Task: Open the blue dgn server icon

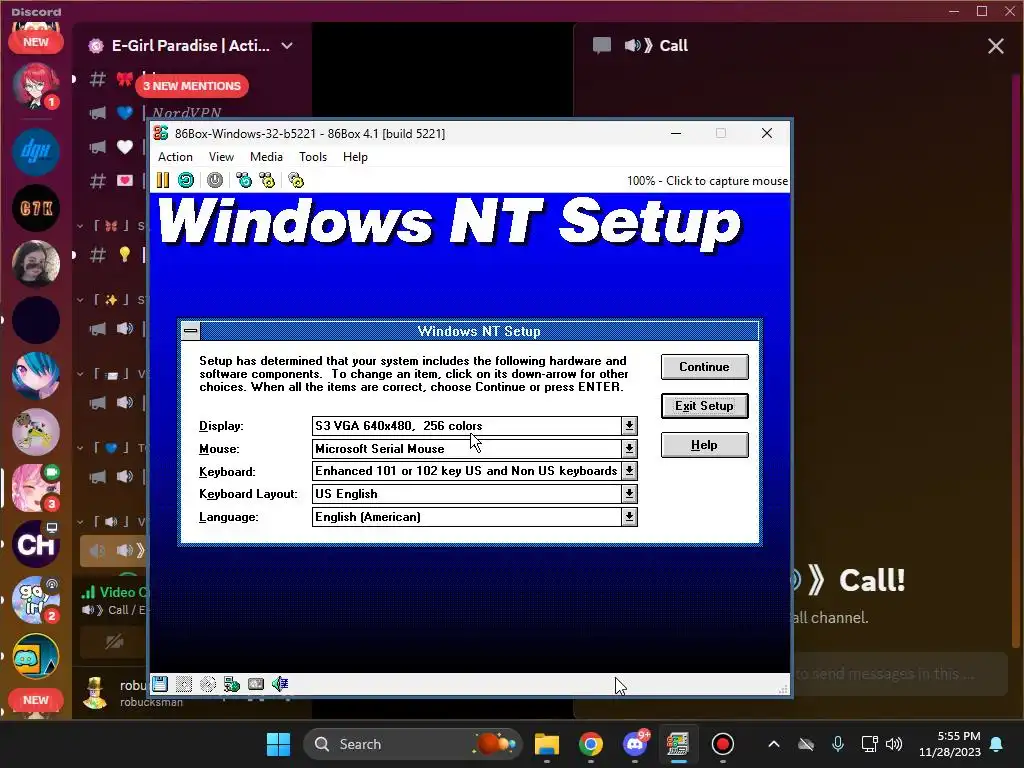Action: coord(36,152)
